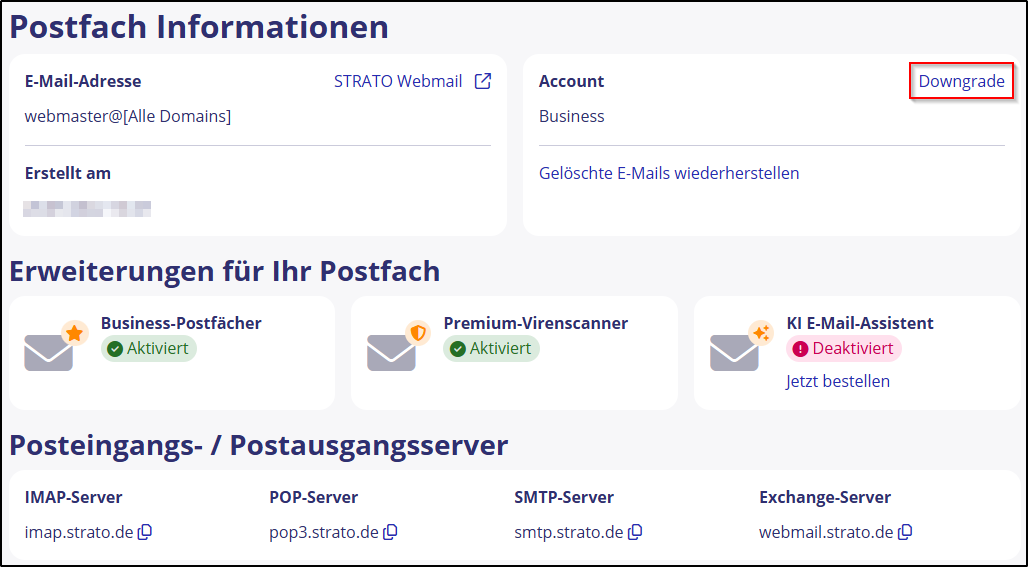Click the pop3.strato.de server text

324,532
